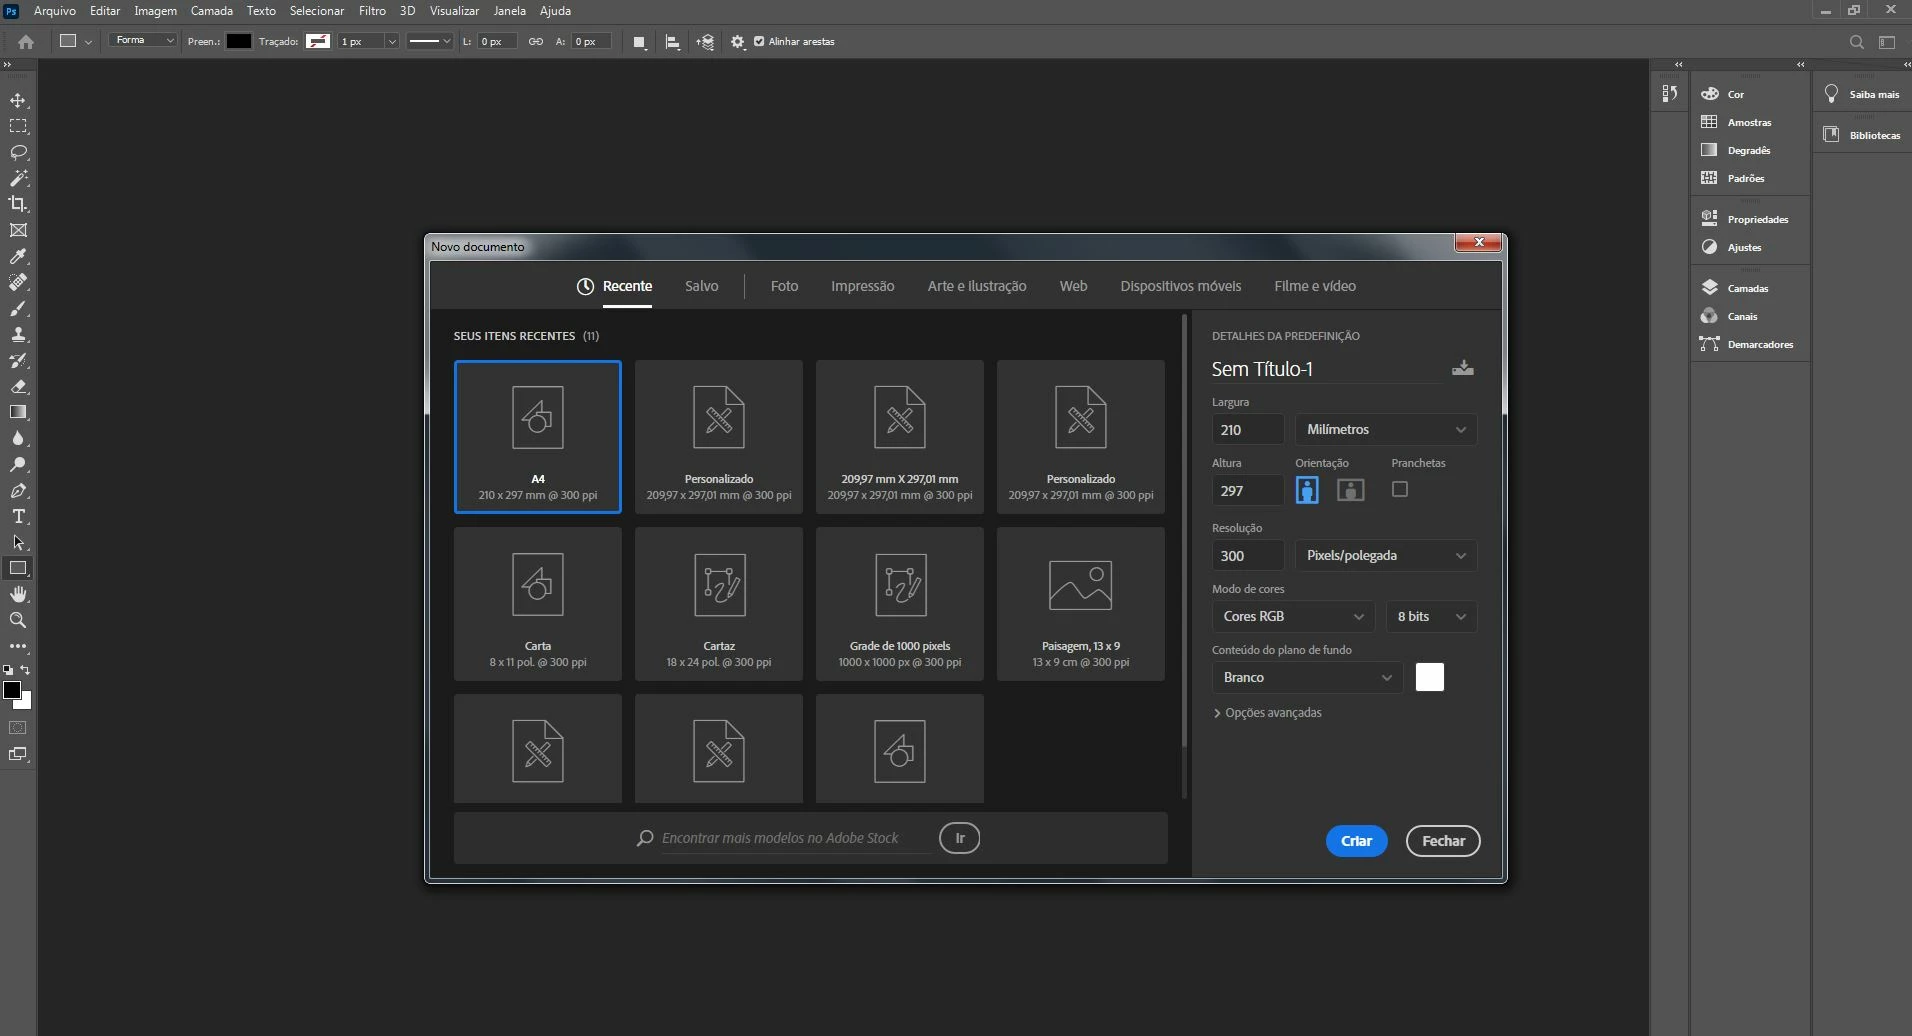Switch to the Impressão tab
Image resolution: width=1912 pixels, height=1036 pixels.
coord(863,286)
